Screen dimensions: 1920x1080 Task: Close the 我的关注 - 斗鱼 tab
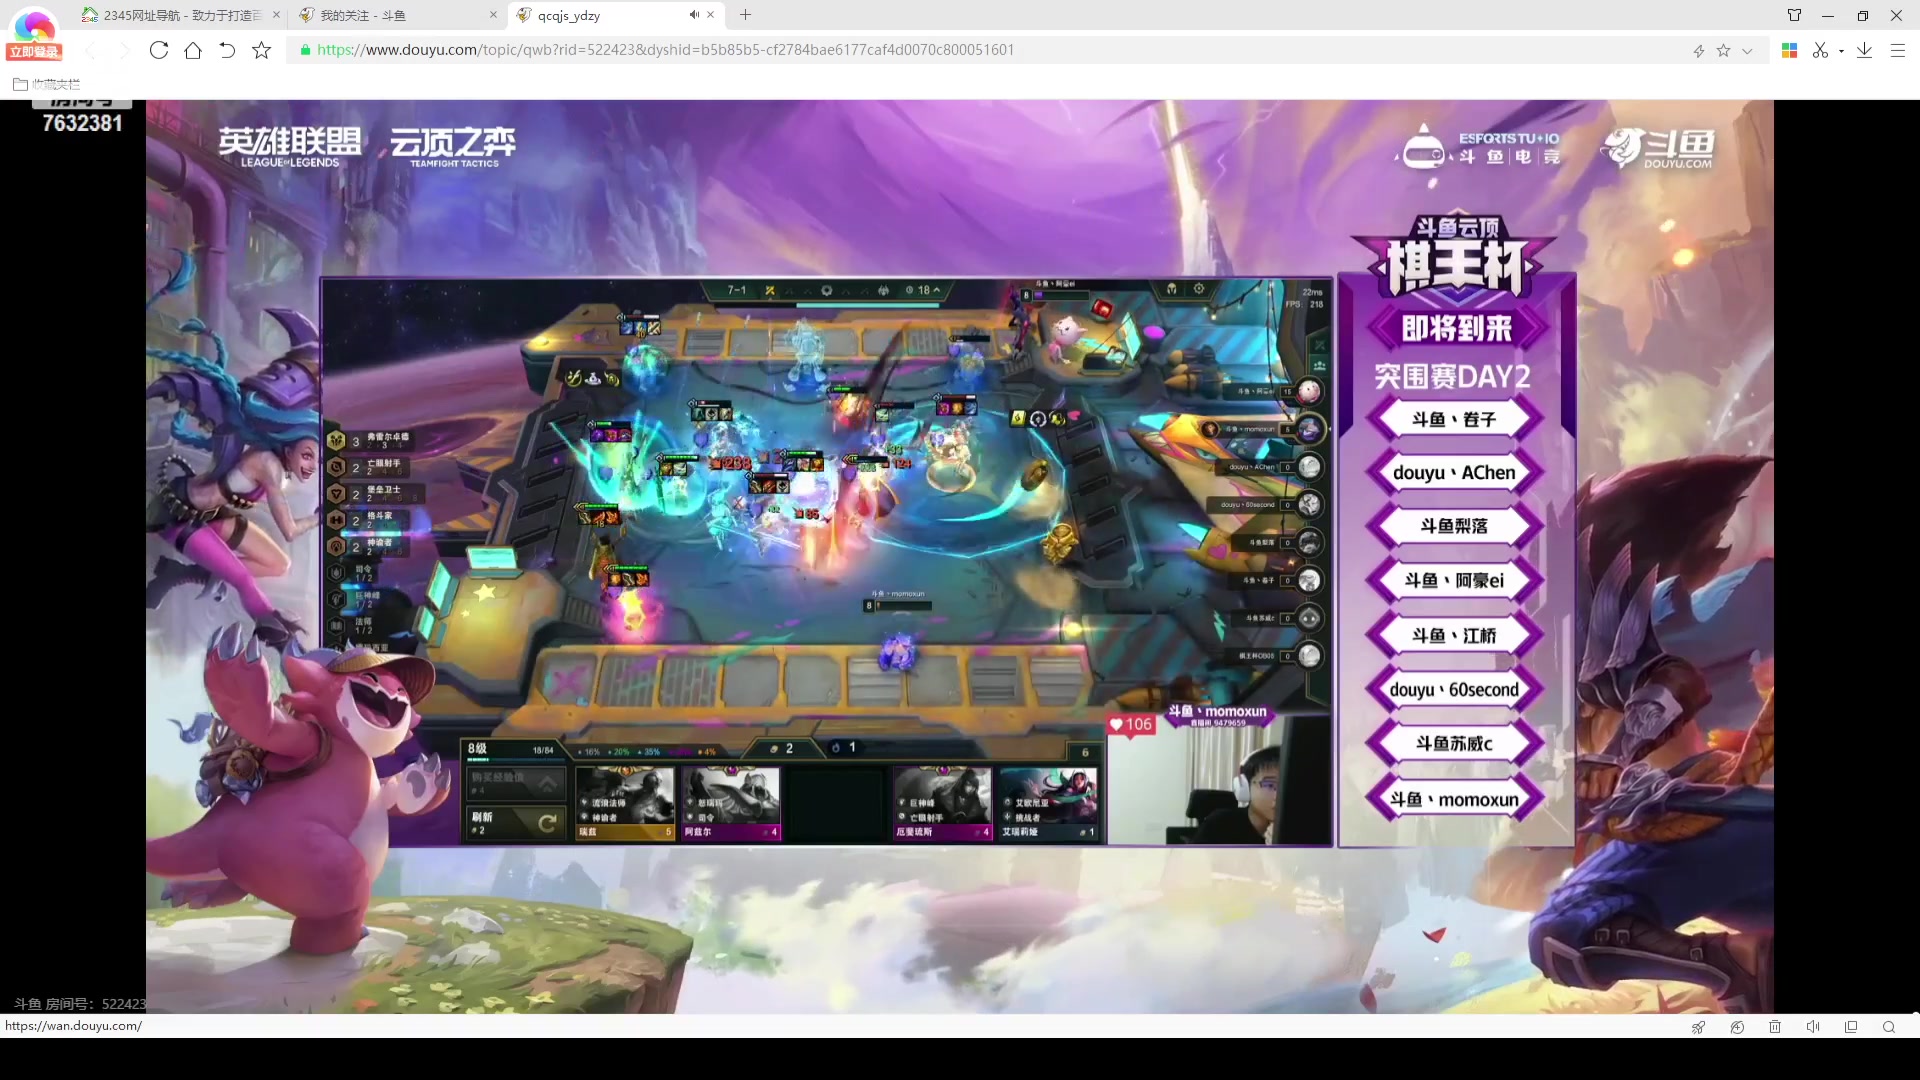pos(493,15)
